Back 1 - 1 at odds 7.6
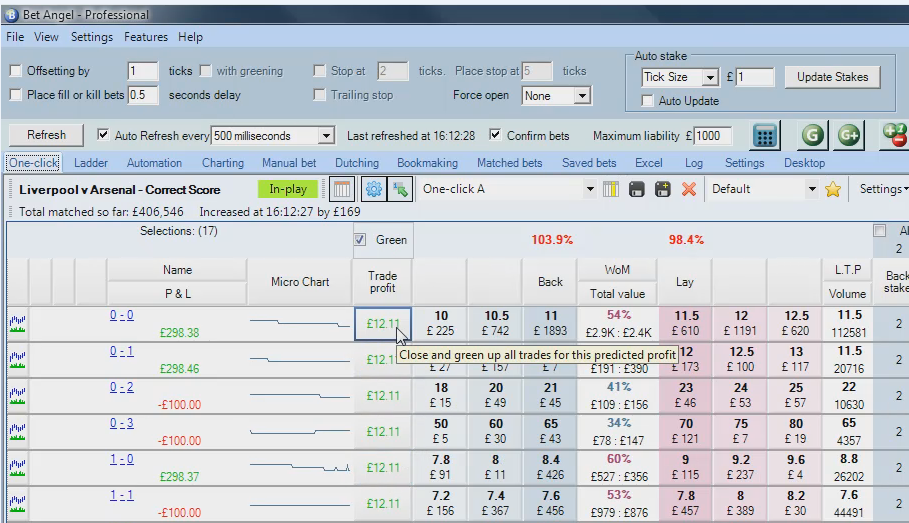This screenshot has width=909, height=523. (x=551, y=503)
